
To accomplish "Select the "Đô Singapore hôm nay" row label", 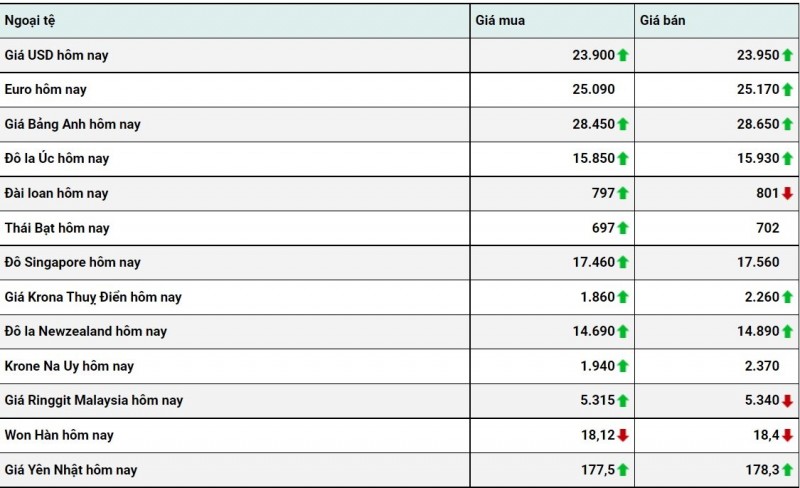I will click(x=72, y=262).
